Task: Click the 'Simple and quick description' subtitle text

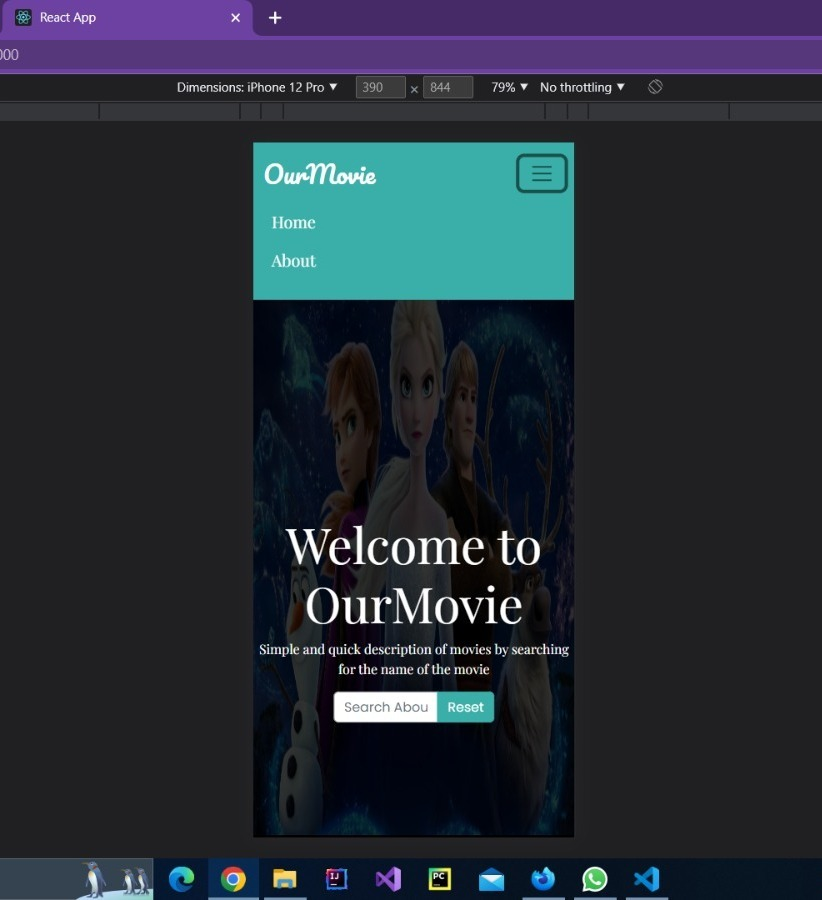Action: coord(413,659)
